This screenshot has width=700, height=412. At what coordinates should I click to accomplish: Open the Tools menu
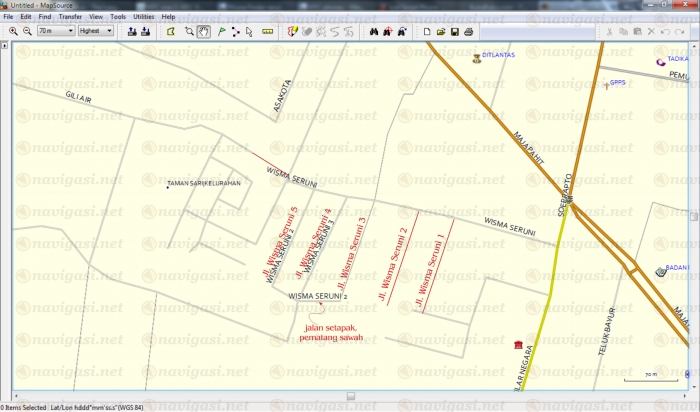tap(118, 17)
